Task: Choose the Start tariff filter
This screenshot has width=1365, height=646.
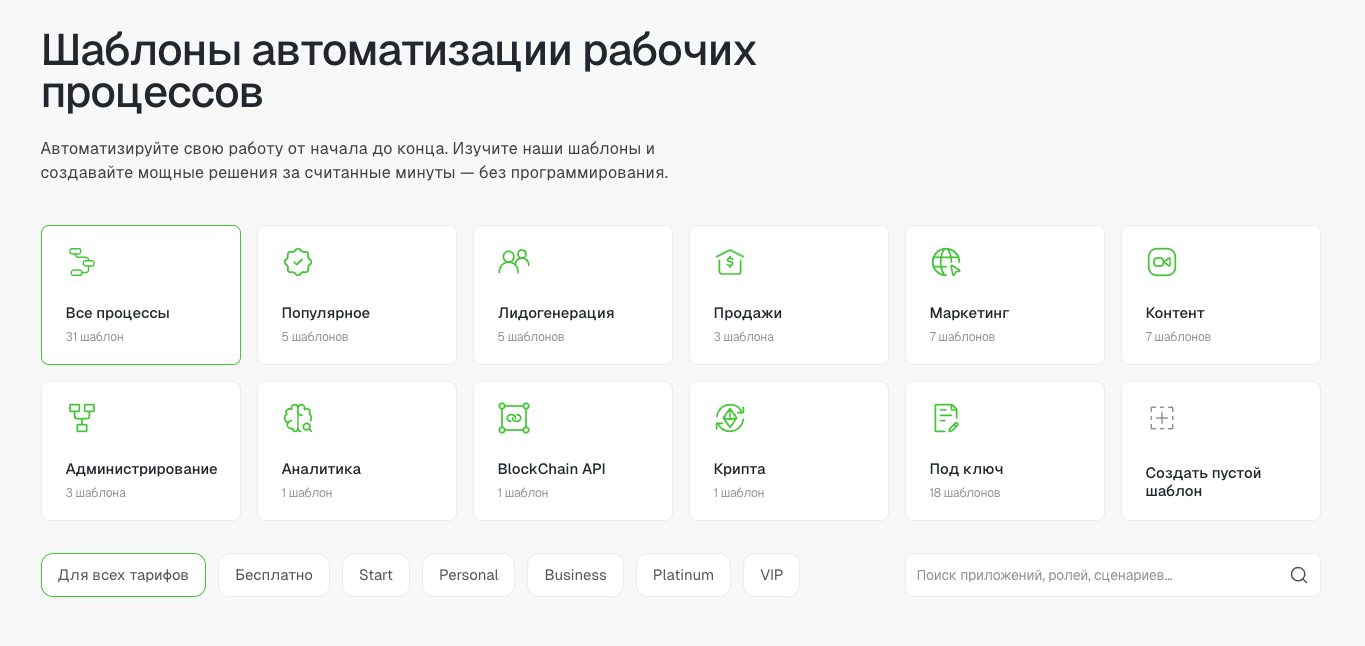Action: pyautogui.click(x=376, y=575)
